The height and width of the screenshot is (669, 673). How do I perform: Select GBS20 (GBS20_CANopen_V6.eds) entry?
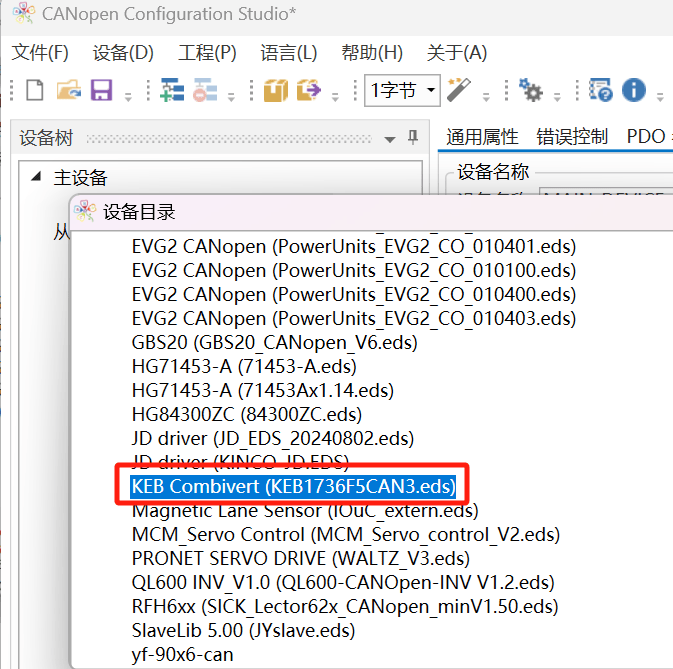coord(274,342)
